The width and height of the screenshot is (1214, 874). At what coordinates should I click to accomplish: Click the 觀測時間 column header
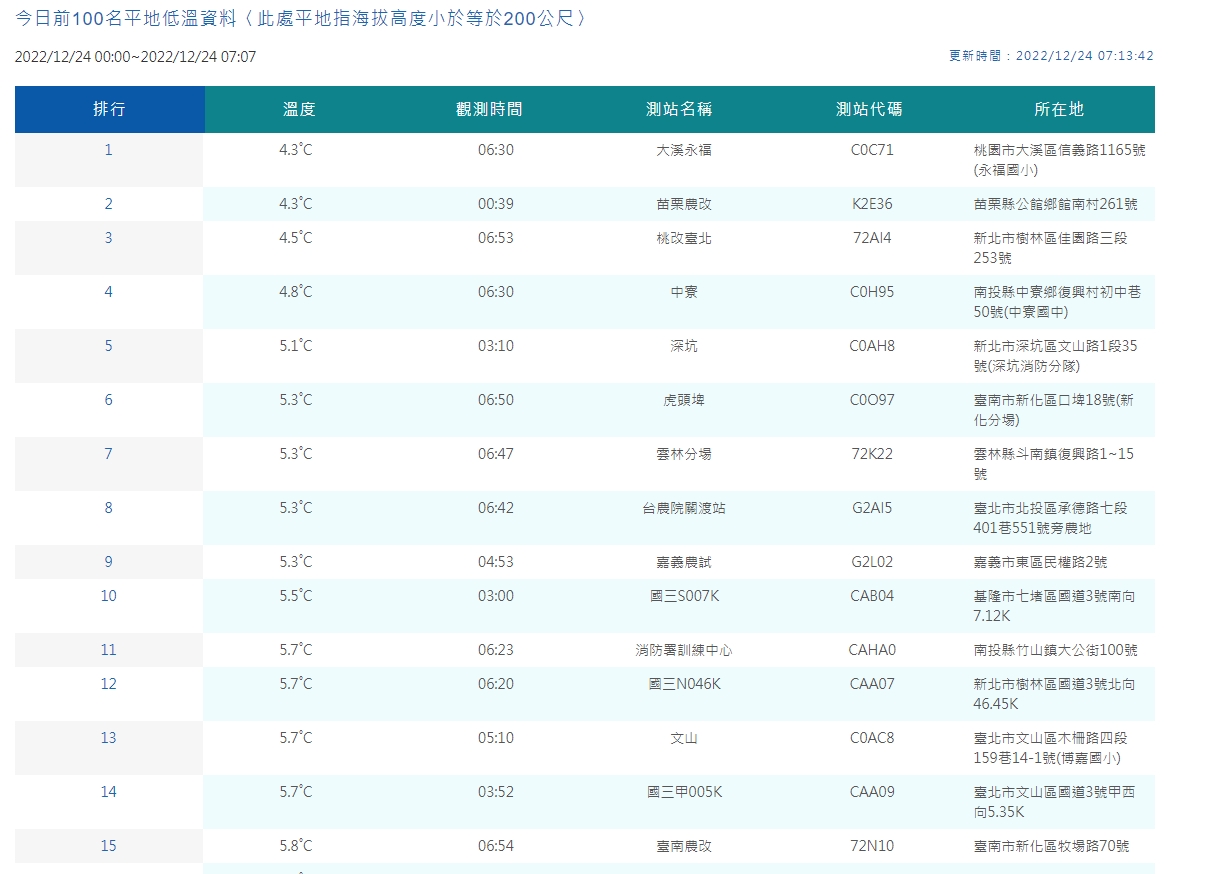(489, 109)
